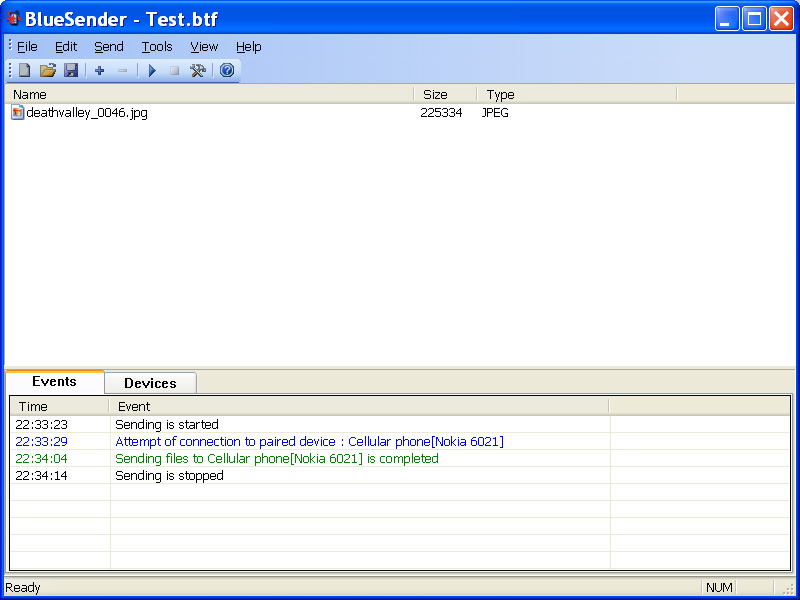800x600 pixels.
Task: Open a file list with folder icon
Action: point(47,70)
